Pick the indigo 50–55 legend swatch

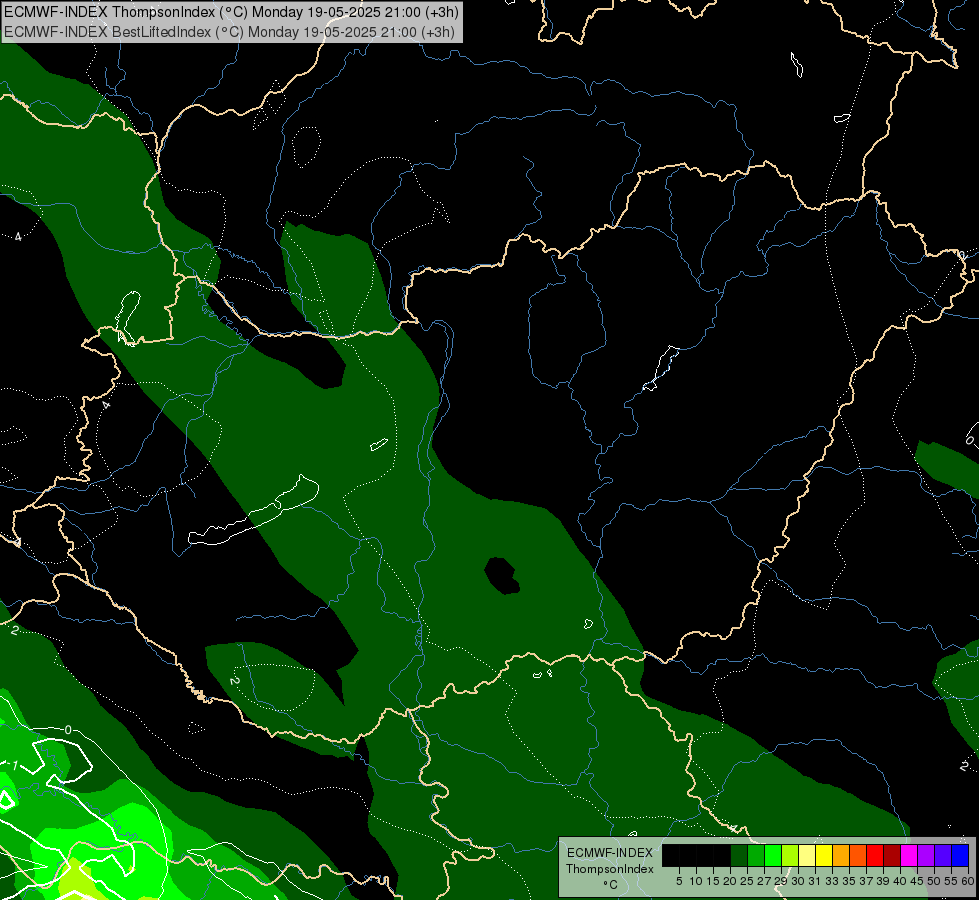(x=943, y=855)
